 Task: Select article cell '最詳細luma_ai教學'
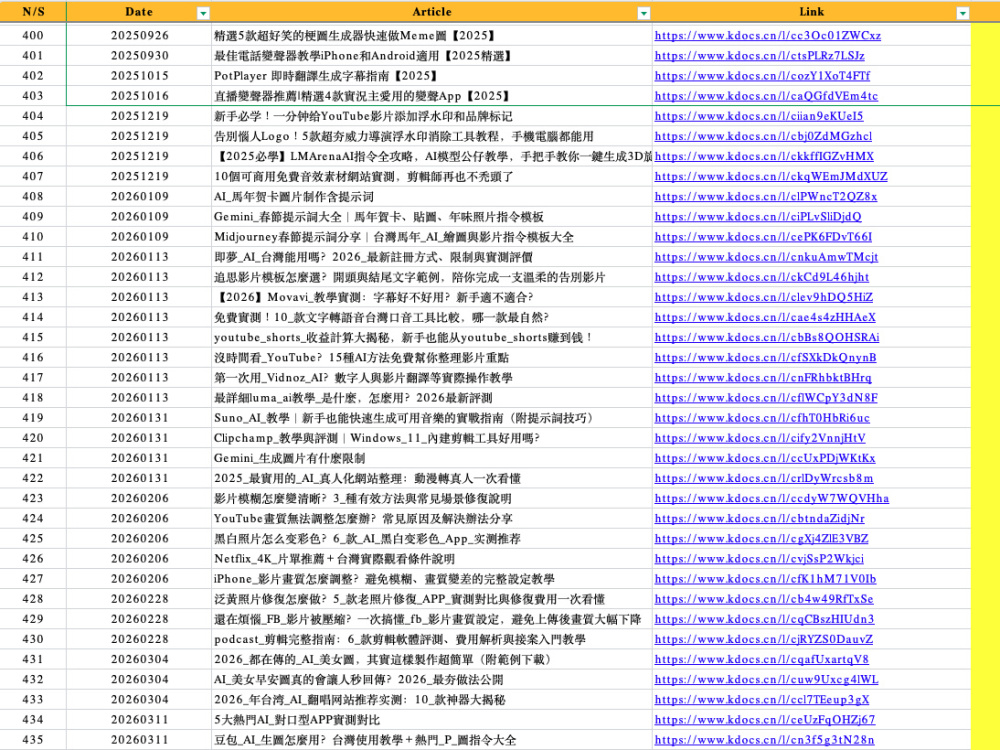pyautogui.click(x=432, y=398)
